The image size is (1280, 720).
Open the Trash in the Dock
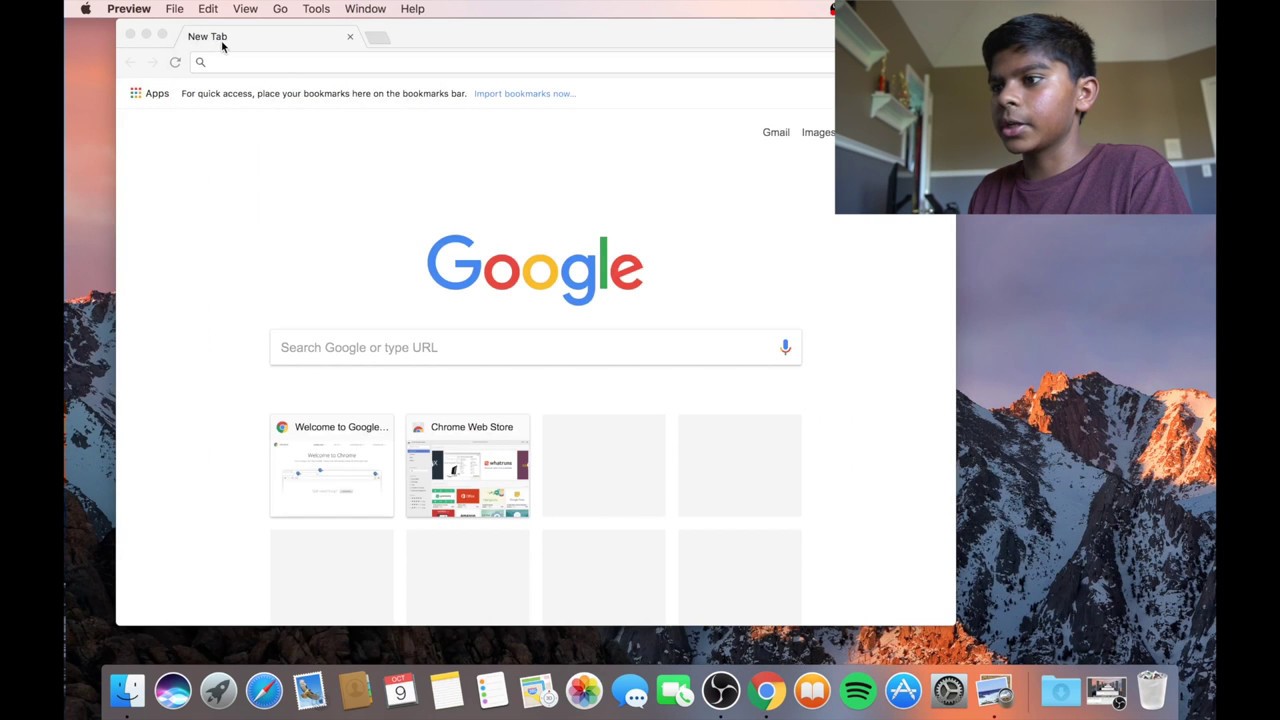pos(1152,691)
